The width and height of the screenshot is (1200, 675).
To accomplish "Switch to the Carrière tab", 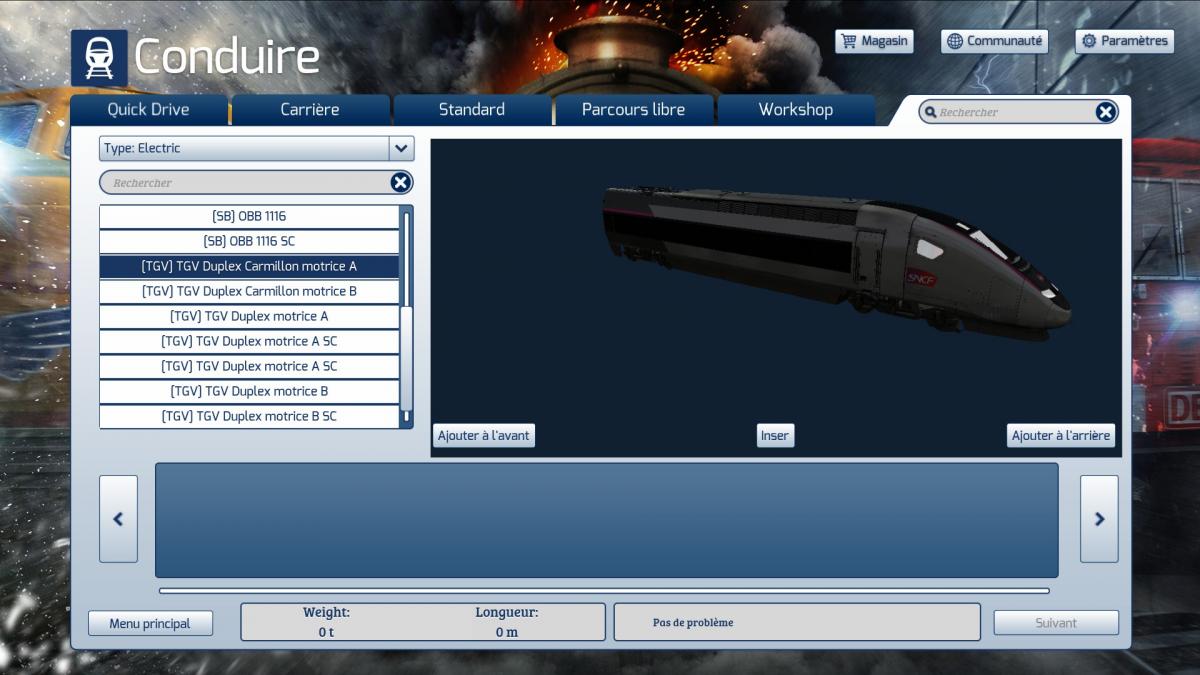I will [310, 110].
